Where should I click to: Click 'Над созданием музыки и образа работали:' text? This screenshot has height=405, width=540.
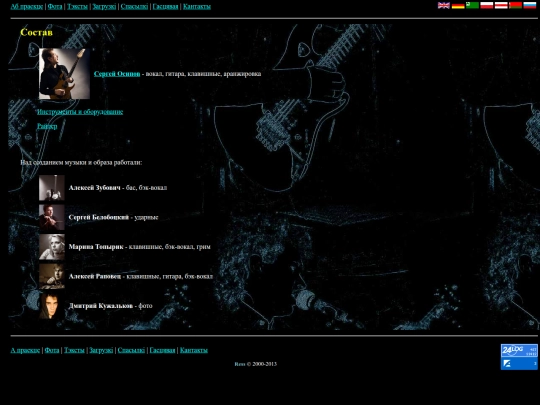pyautogui.click(x=81, y=163)
